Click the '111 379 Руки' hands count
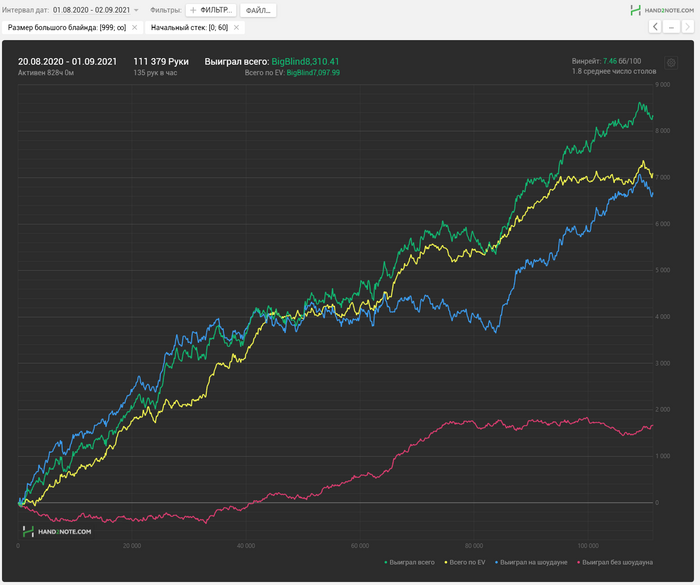This screenshot has height=585, width=700. click(x=161, y=62)
